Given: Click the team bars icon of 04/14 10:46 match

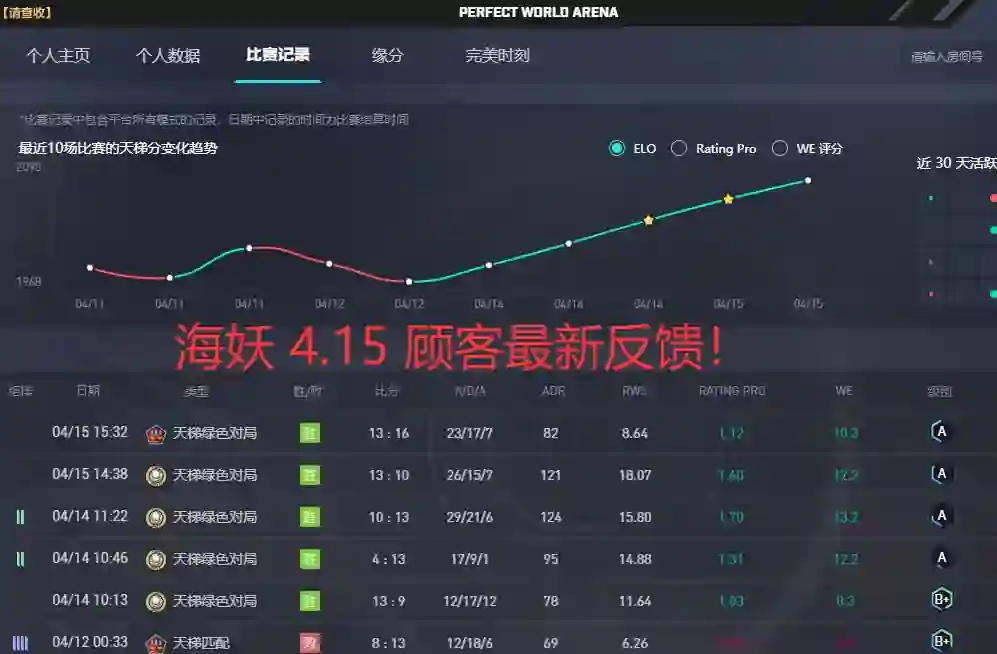Looking at the screenshot, I should pyautogui.click(x=20, y=559).
